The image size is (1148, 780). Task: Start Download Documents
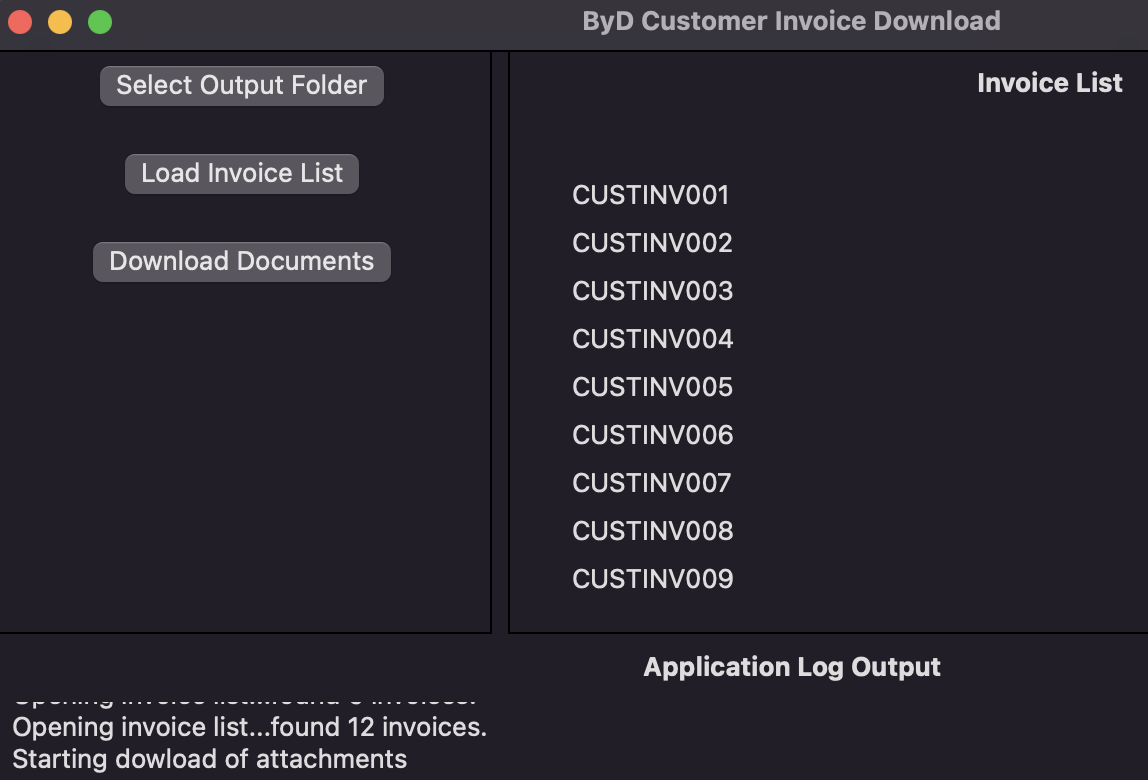pyautogui.click(x=242, y=261)
